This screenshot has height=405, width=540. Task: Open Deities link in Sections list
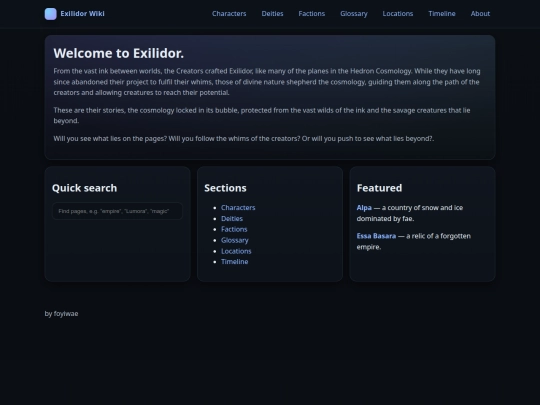232,219
